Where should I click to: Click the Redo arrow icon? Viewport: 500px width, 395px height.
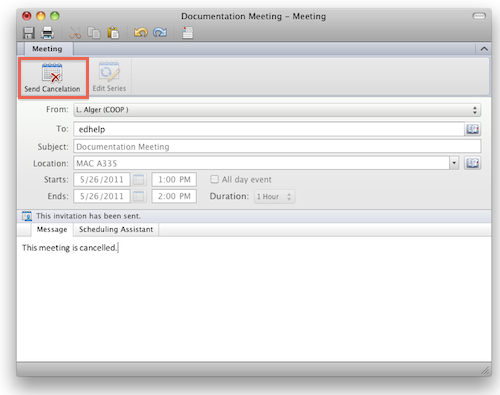pos(160,32)
